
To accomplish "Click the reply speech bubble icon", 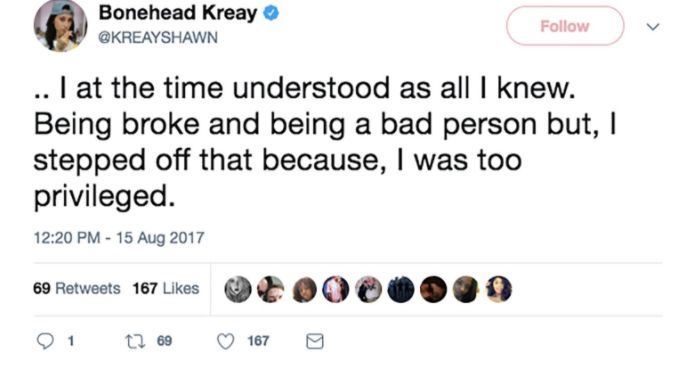I will click(x=45, y=341).
